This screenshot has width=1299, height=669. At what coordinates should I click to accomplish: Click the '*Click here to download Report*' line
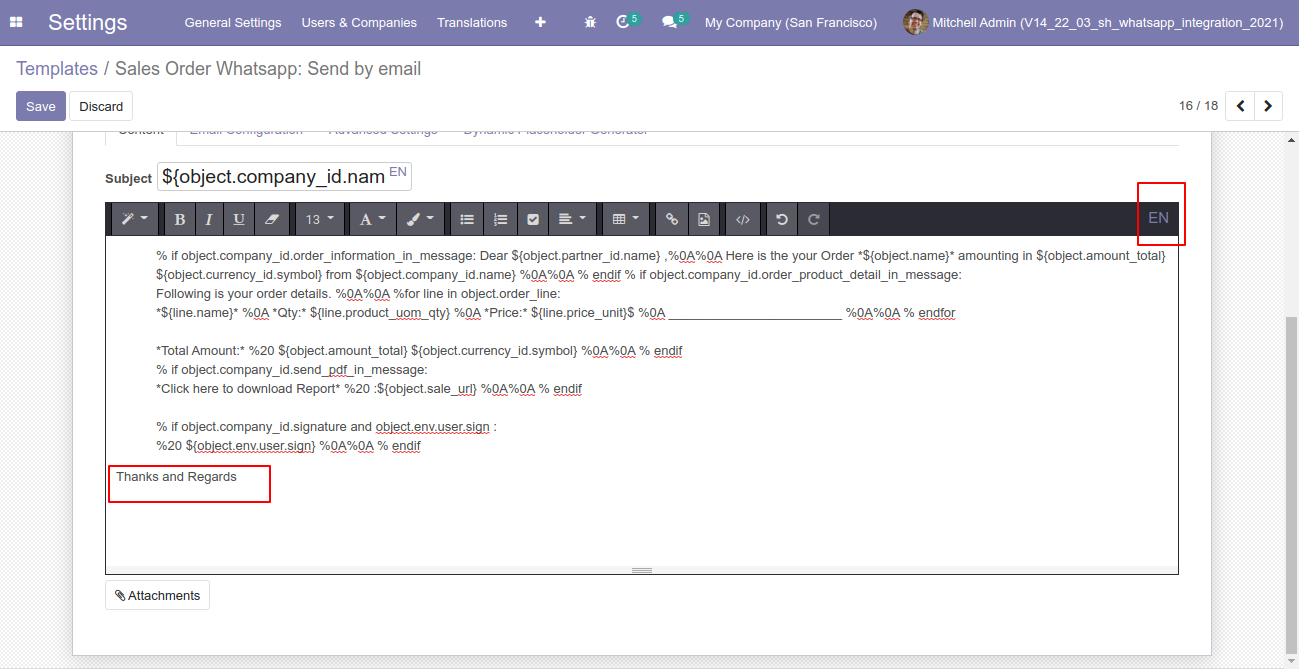[369, 389]
